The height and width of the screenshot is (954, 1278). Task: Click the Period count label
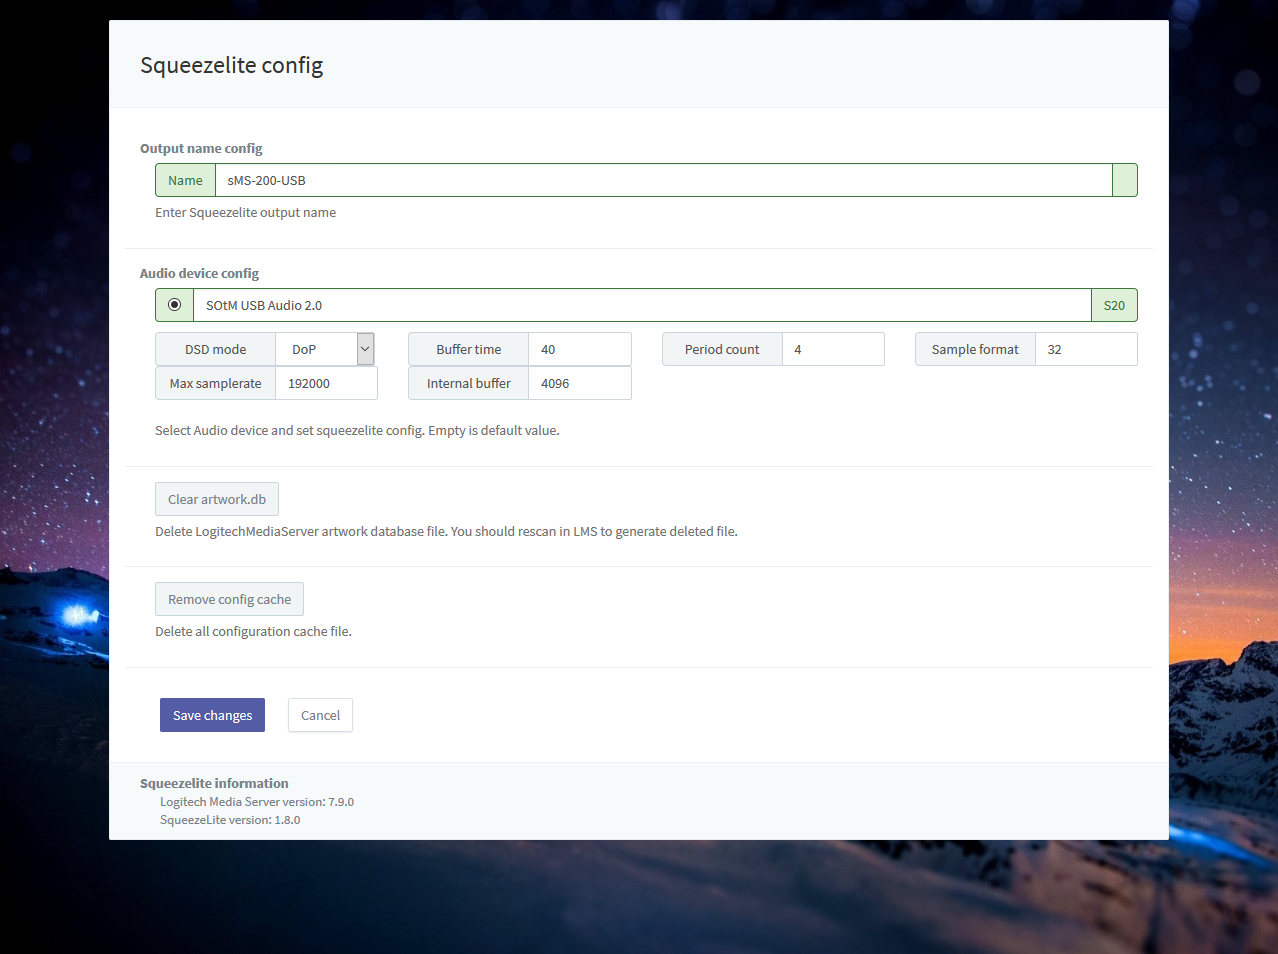[x=721, y=349]
